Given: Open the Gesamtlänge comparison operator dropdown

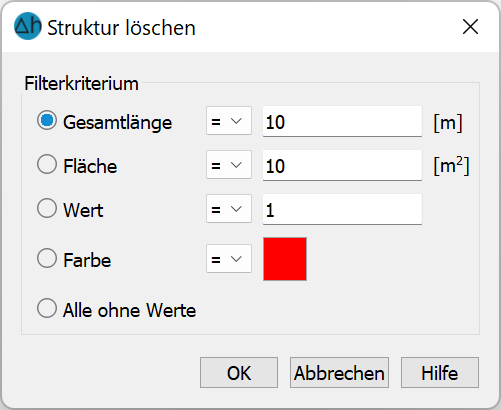Looking at the screenshot, I should click(x=229, y=121).
